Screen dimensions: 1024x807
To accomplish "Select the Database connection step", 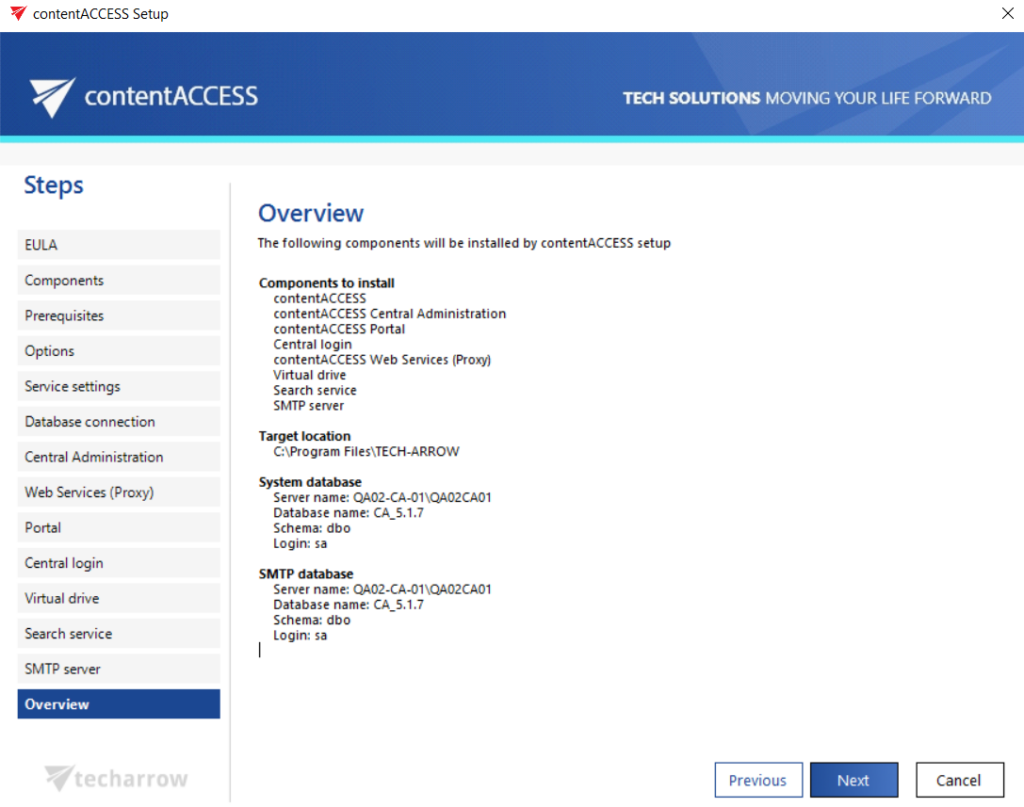I will (118, 421).
